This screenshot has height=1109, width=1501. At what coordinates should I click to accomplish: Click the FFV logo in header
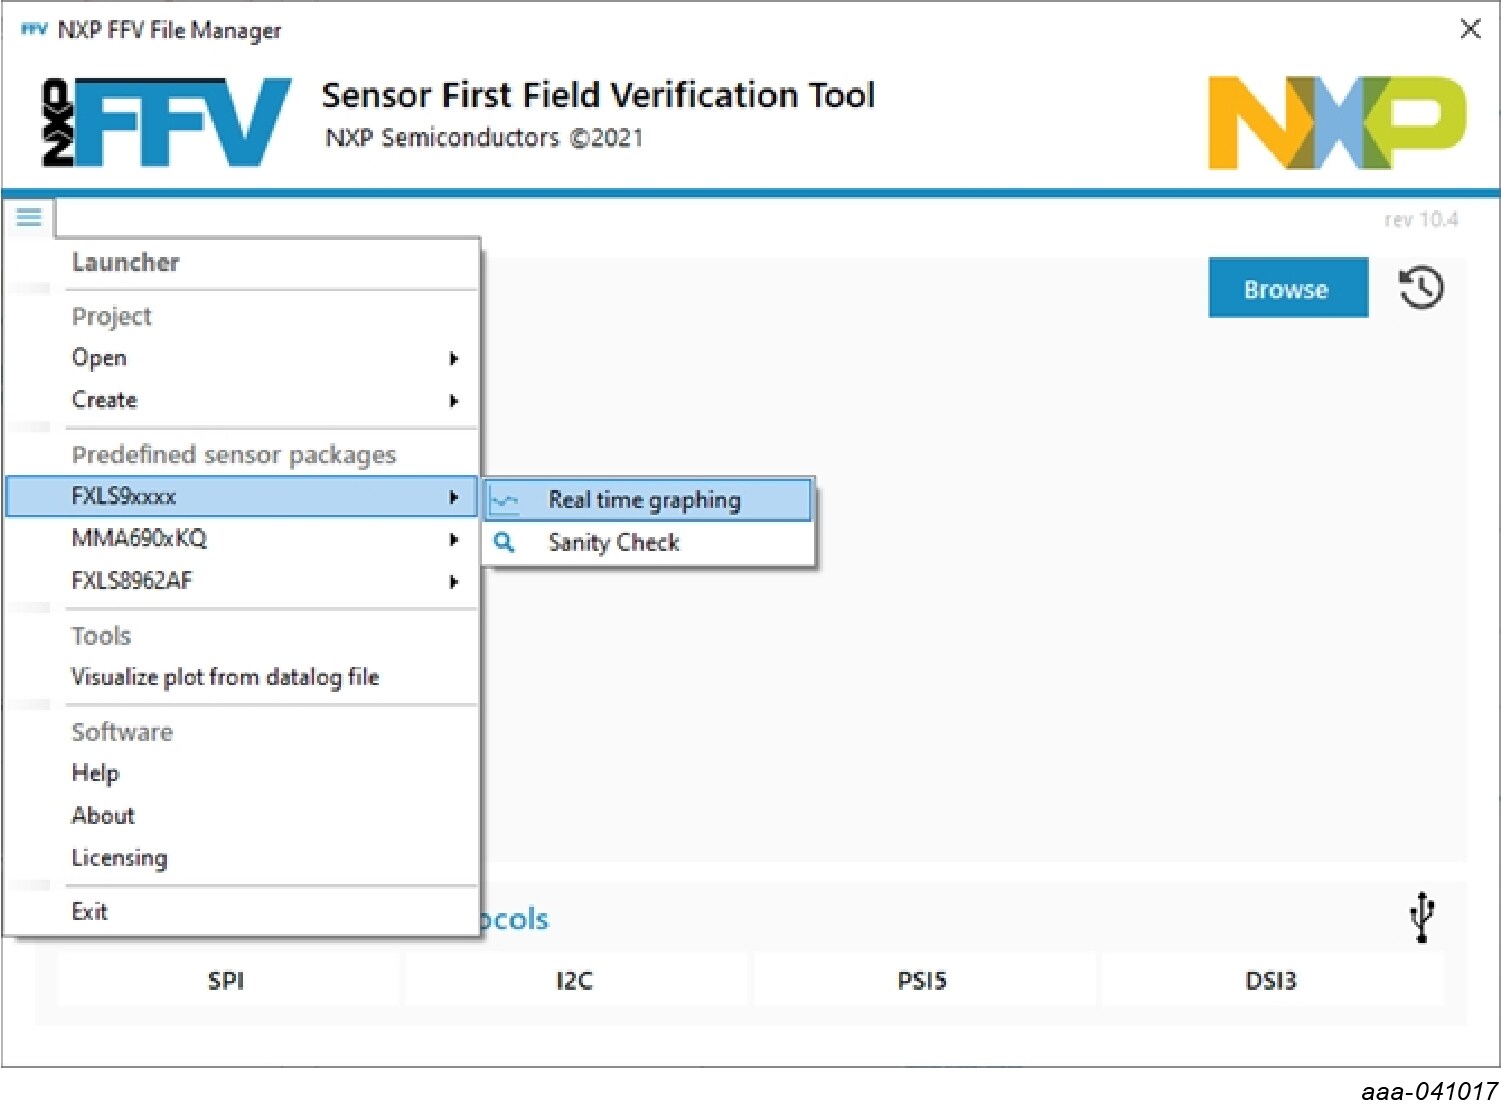(167, 122)
